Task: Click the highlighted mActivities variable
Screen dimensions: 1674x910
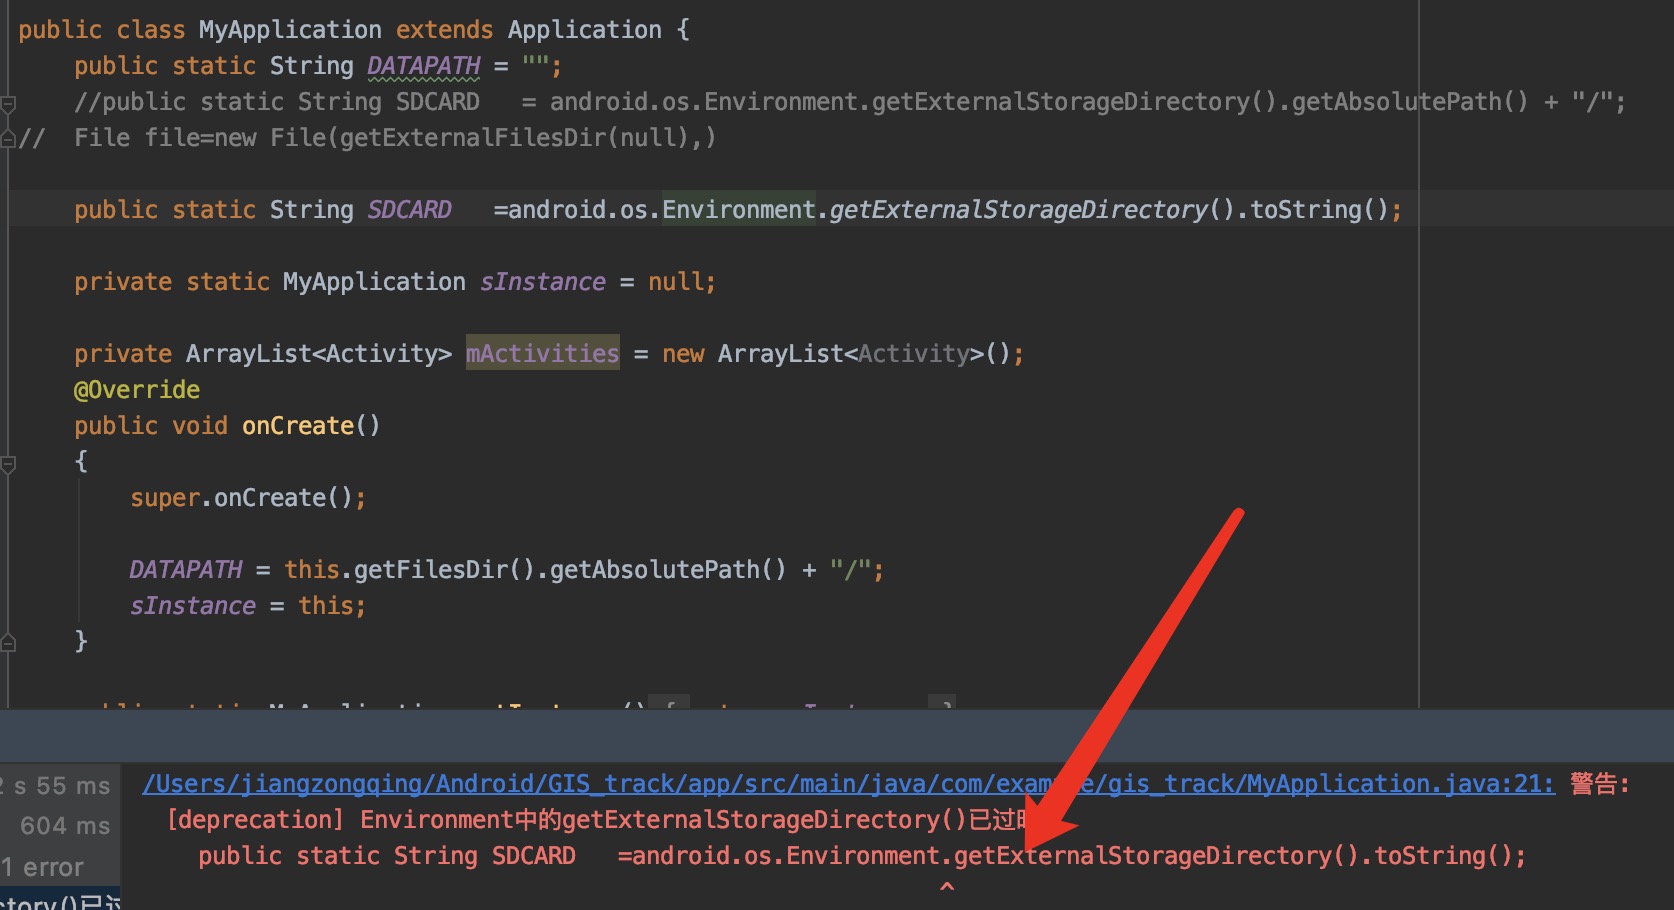Action: (542, 353)
